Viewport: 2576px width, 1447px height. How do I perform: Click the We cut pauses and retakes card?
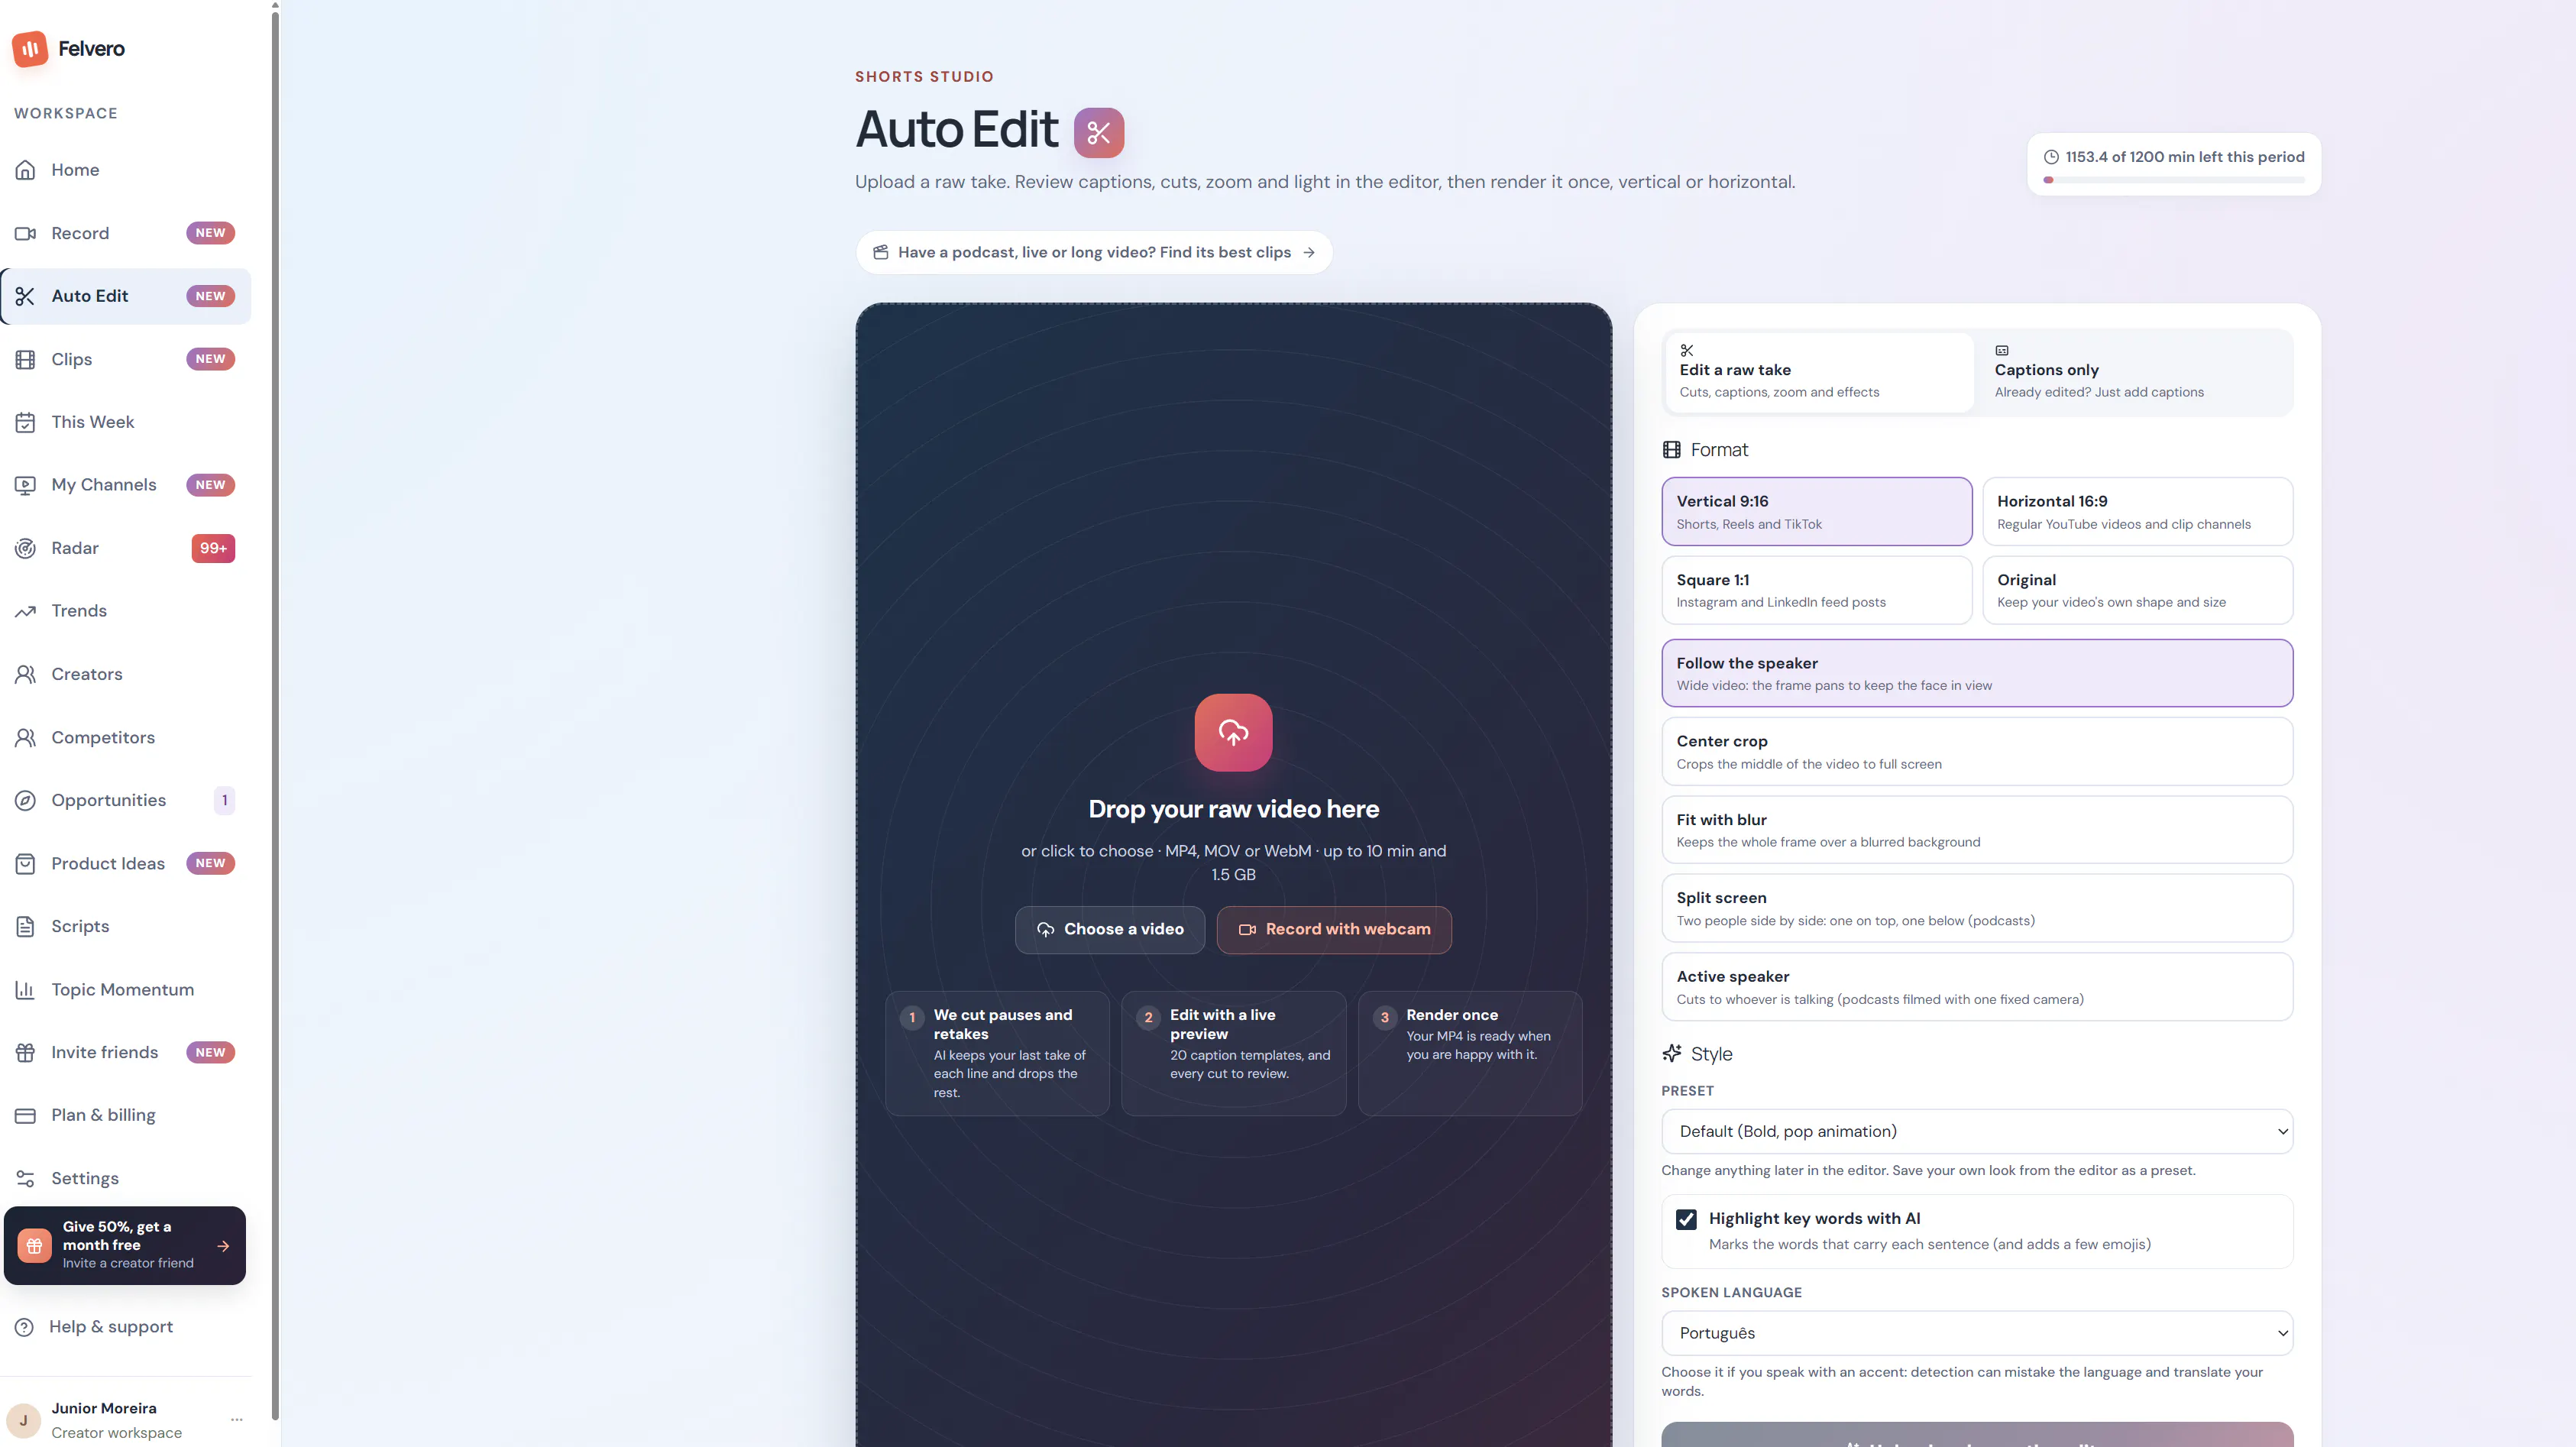pos(997,1053)
